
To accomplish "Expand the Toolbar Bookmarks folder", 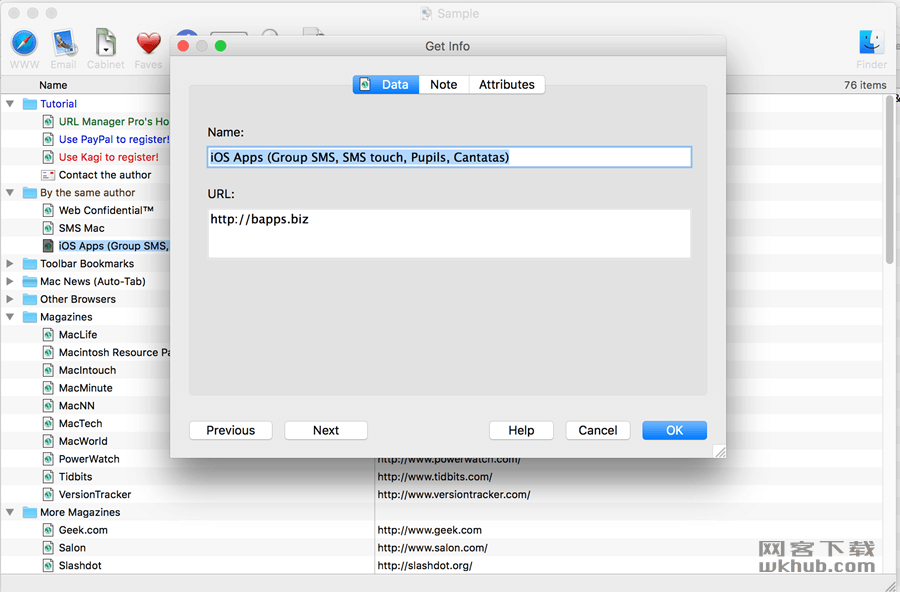I will tap(10, 264).
